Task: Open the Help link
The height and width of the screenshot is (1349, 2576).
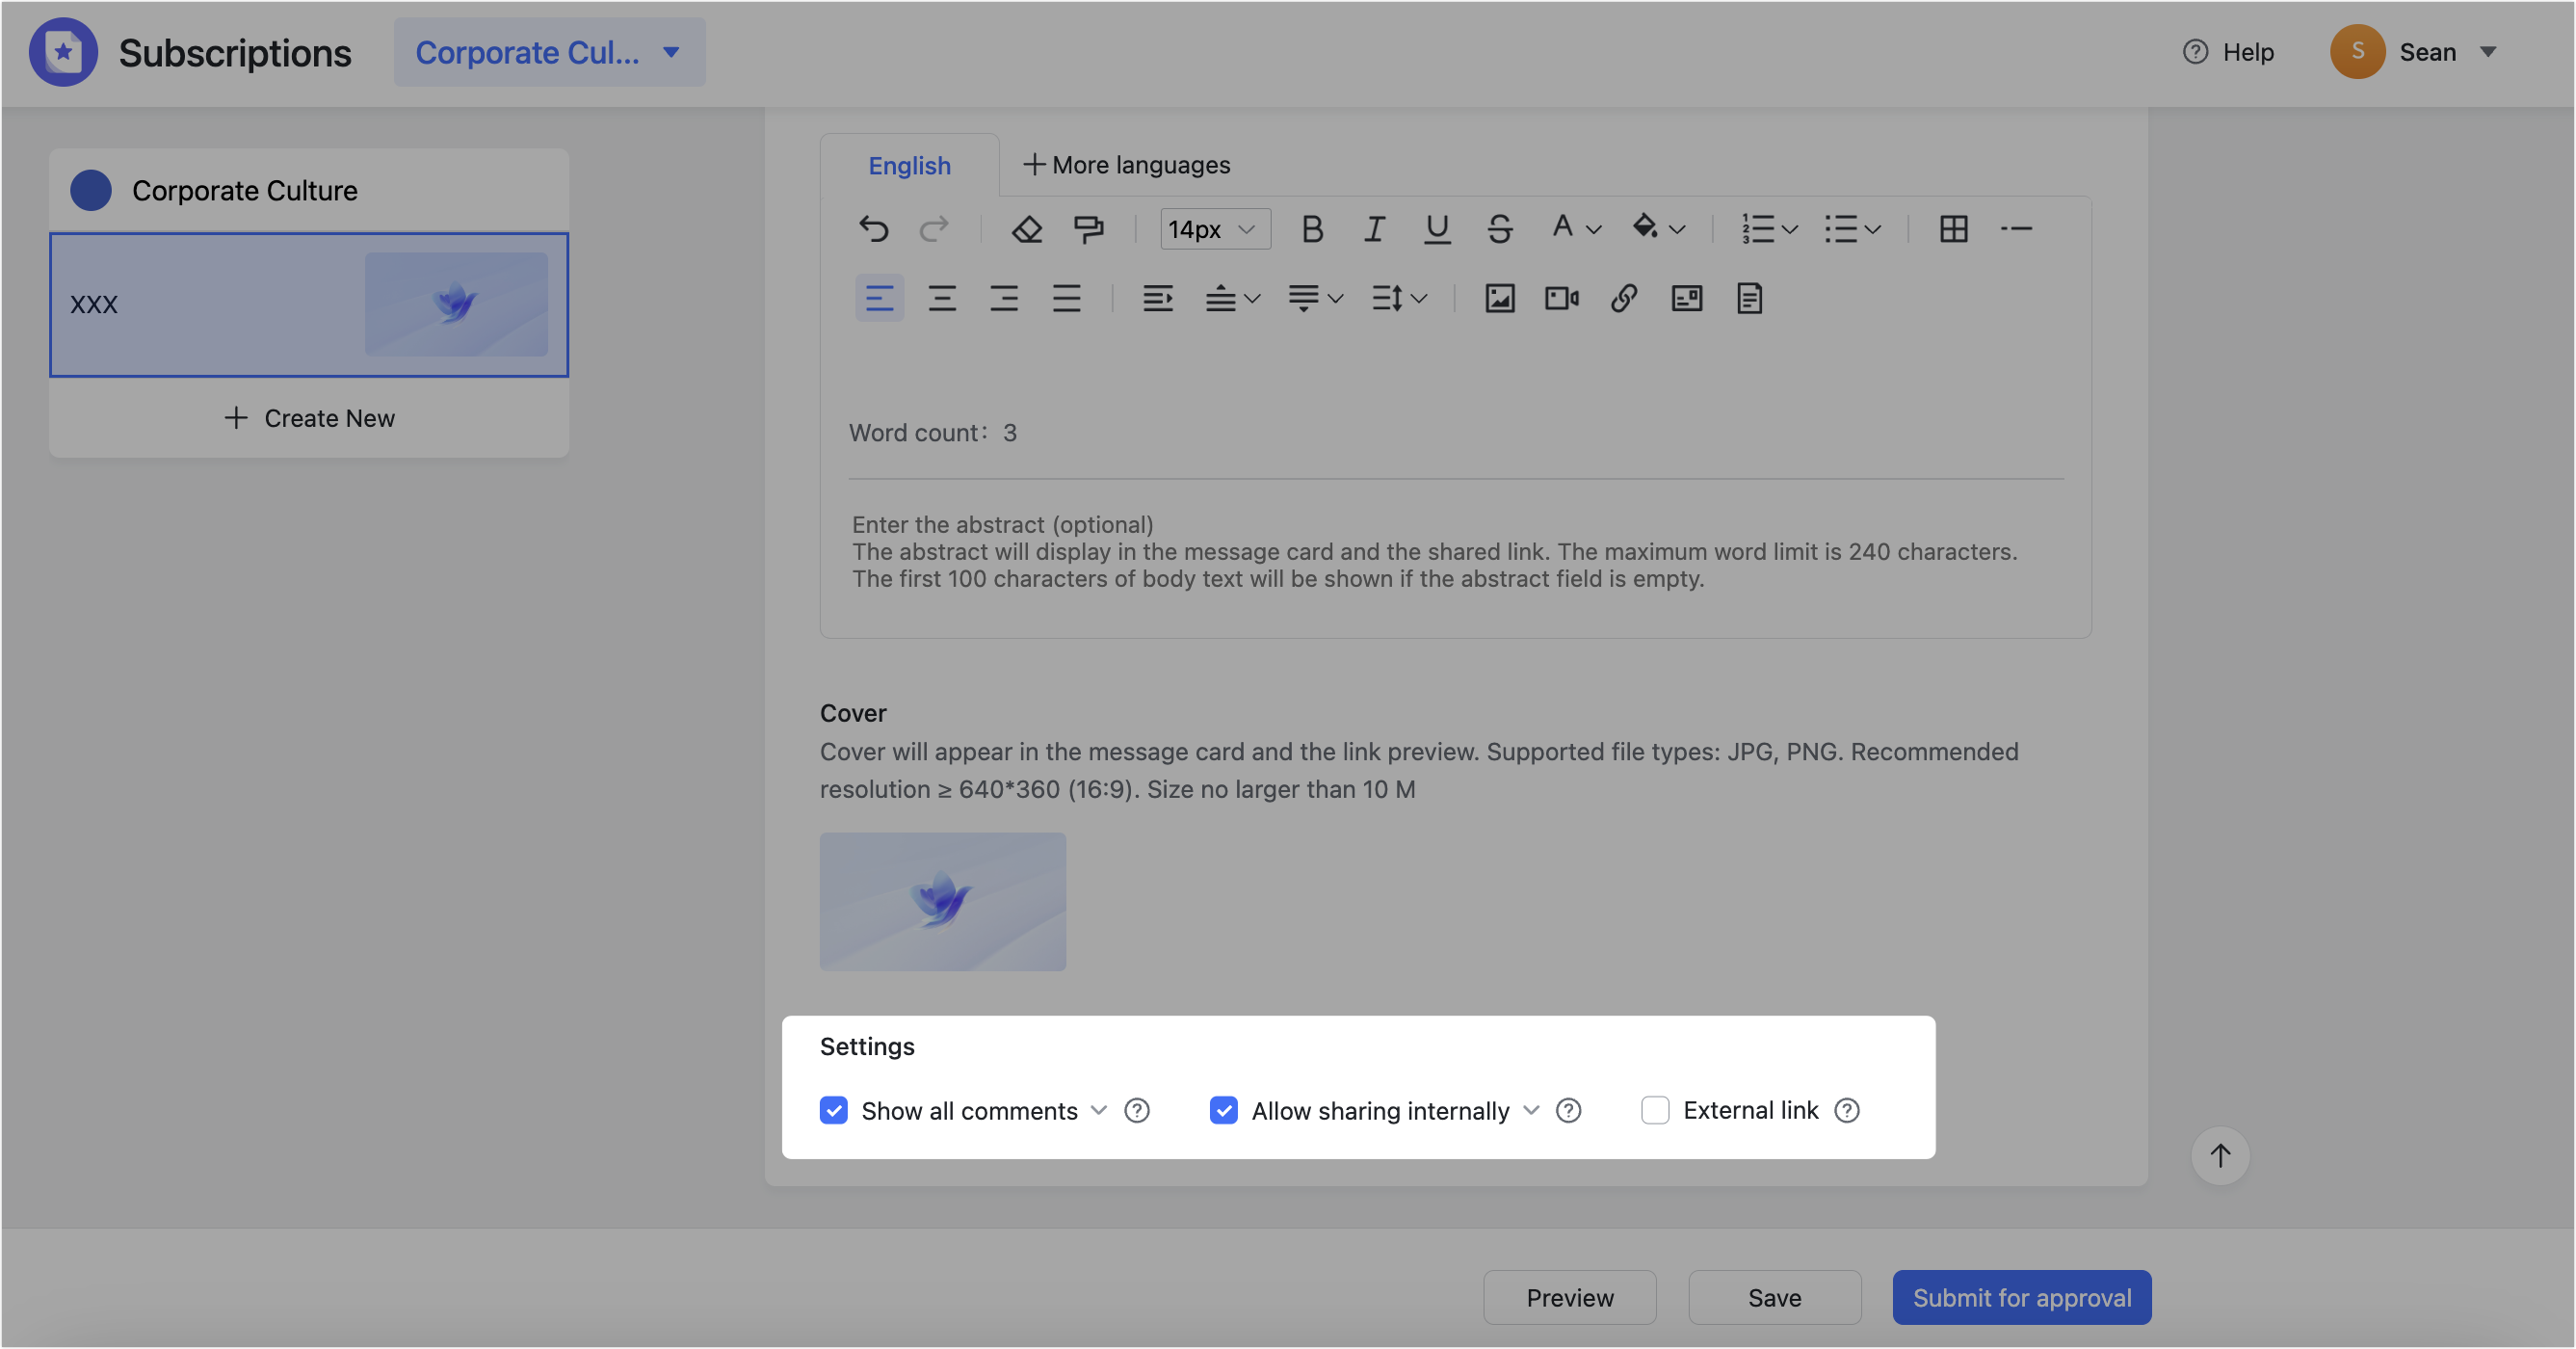Action: tap(2228, 52)
